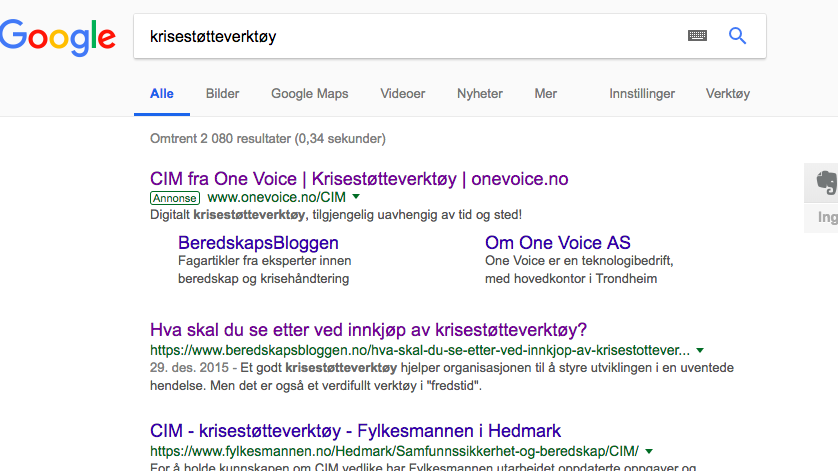The image size is (838, 471).
Task: Open Innstillinger menu
Action: tap(642, 94)
